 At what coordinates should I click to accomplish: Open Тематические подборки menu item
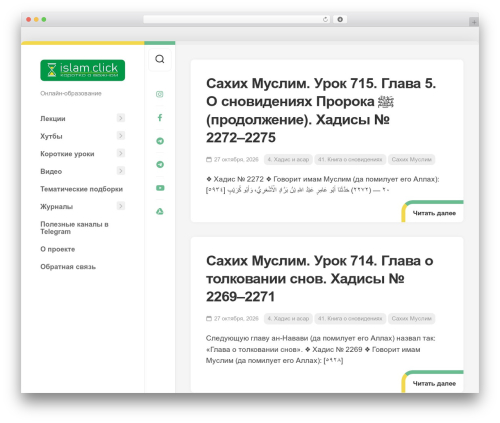(82, 189)
